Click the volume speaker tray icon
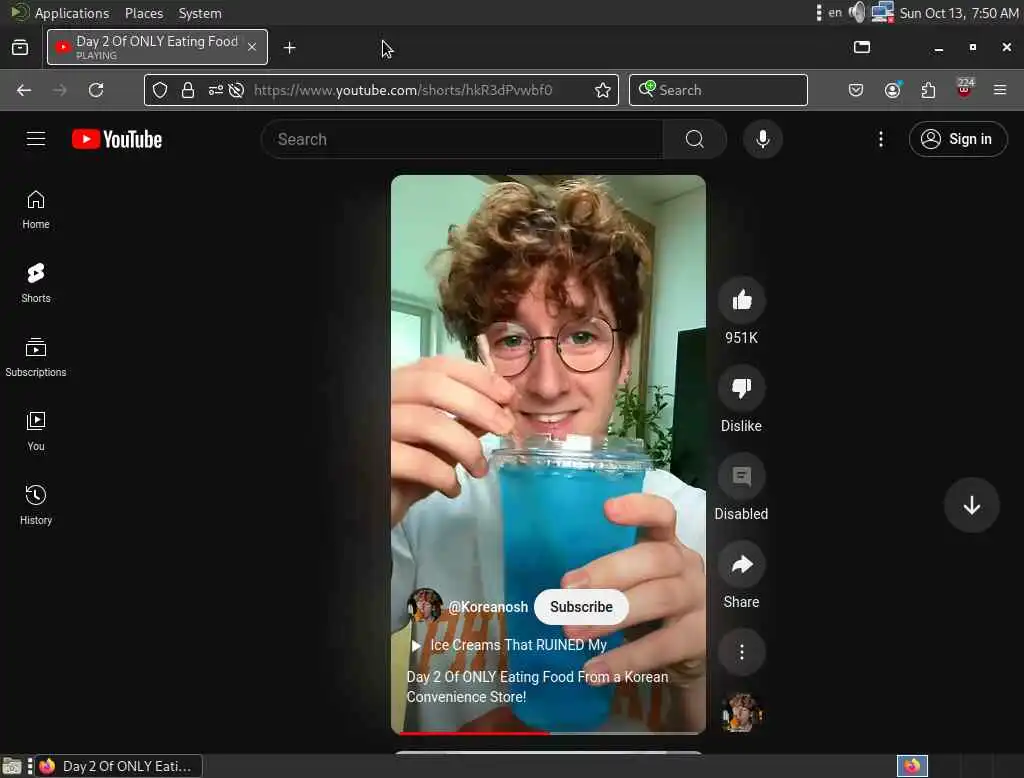This screenshot has height=778, width=1024. pyautogui.click(x=856, y=12)
